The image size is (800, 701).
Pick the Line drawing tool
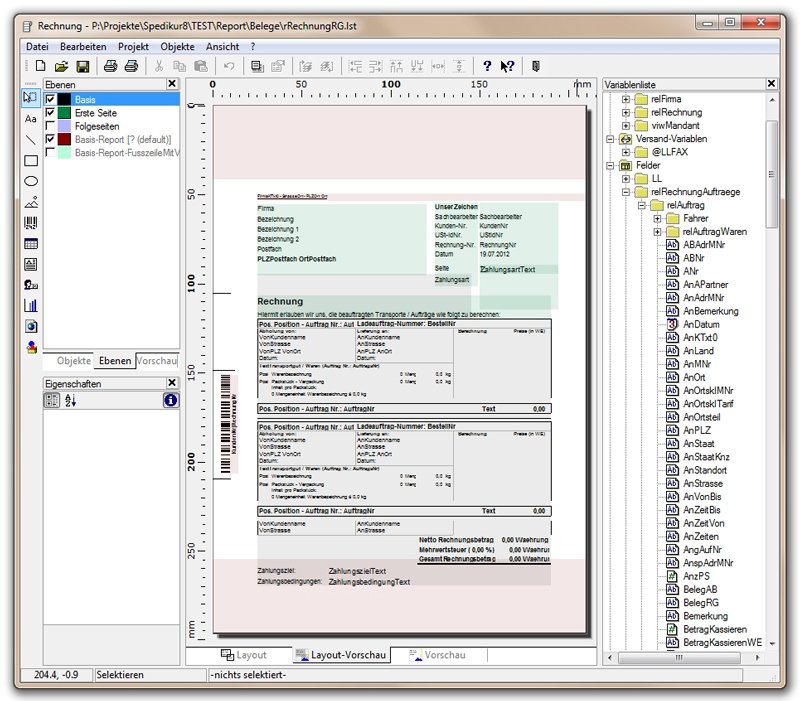31,139
